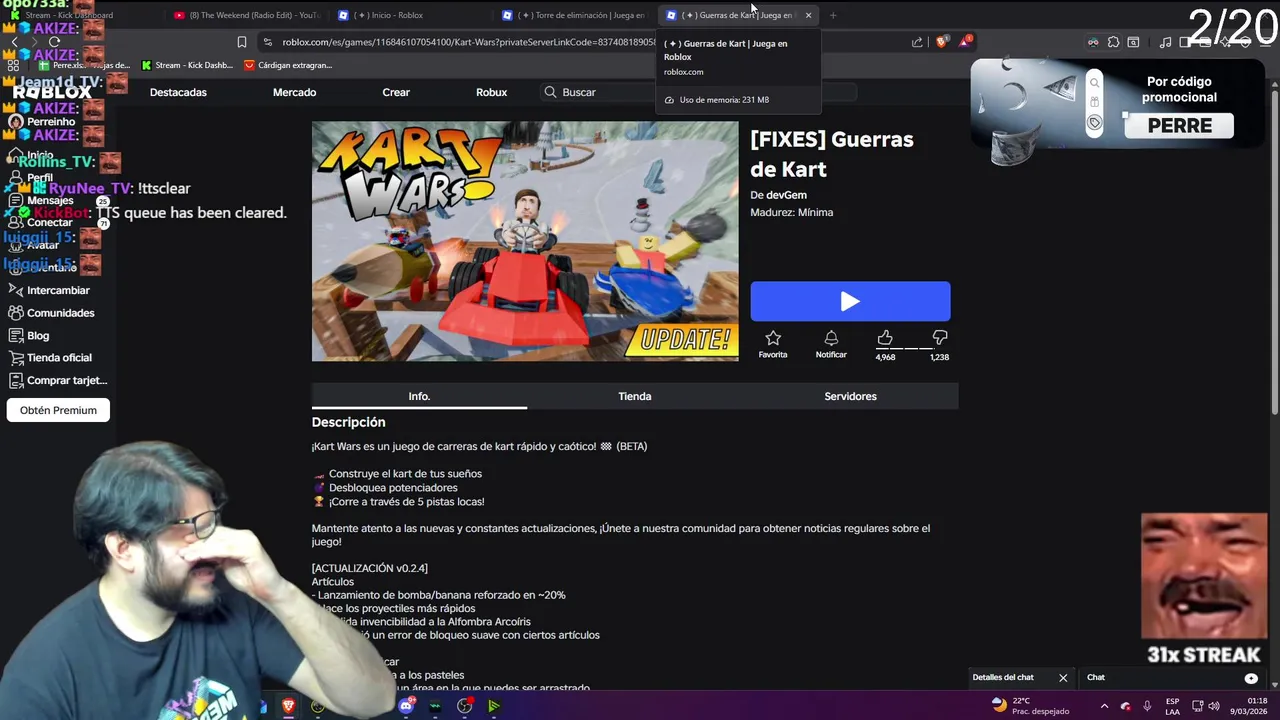Viewport: 1280px width, 720px height.
Task: Open the Brave Shields lion icon
Action: 941,42
